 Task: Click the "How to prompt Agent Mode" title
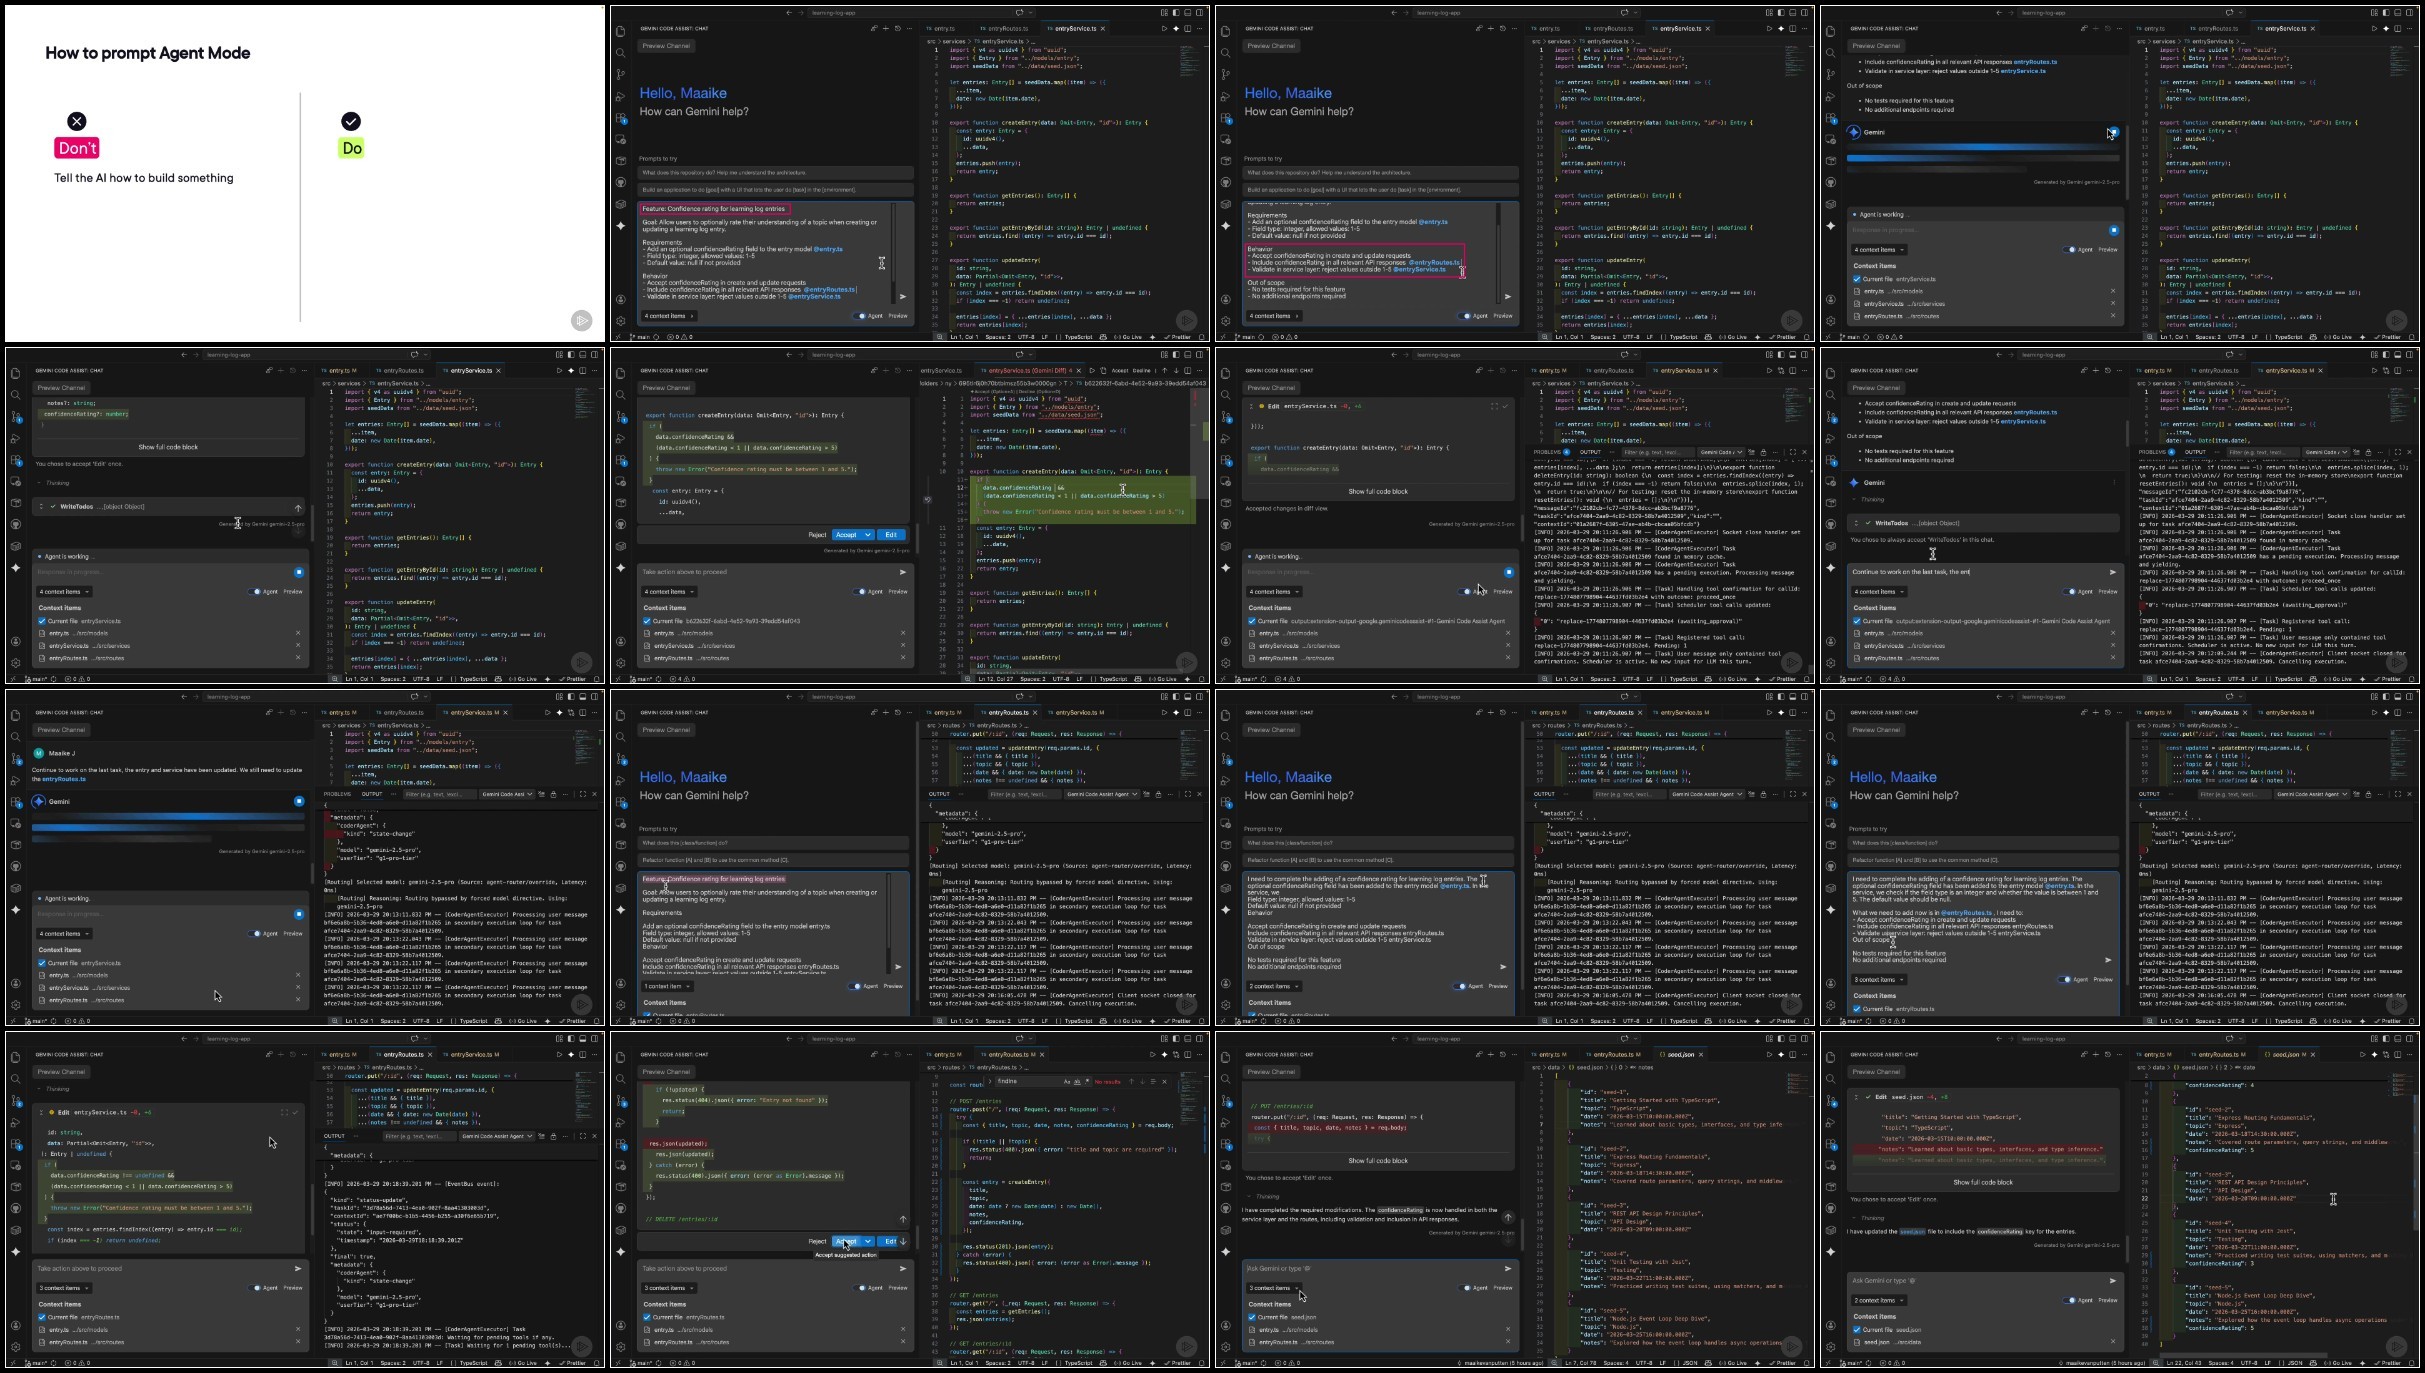pyautogui.click(x=148, y=53)
